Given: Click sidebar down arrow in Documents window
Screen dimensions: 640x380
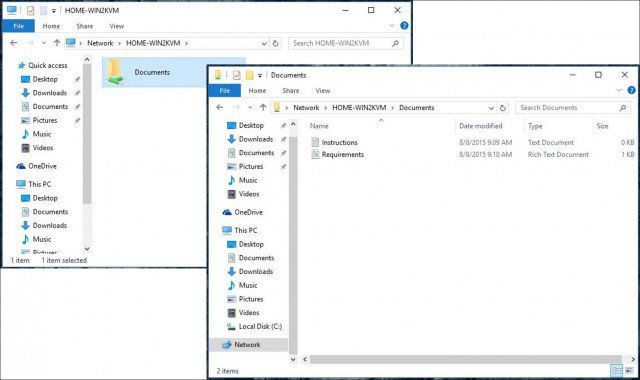Looking at the screenshot, I should tap(293, 360).
